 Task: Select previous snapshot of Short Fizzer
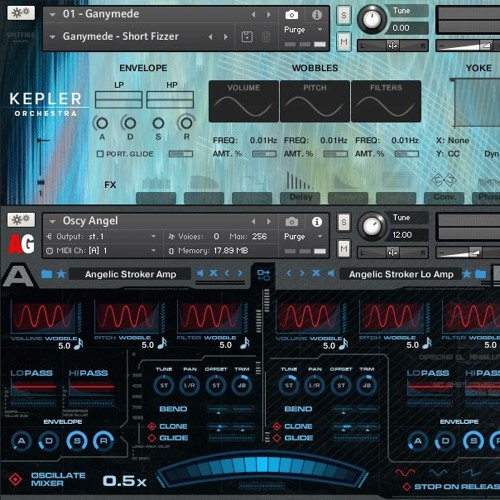click(211, 37)
